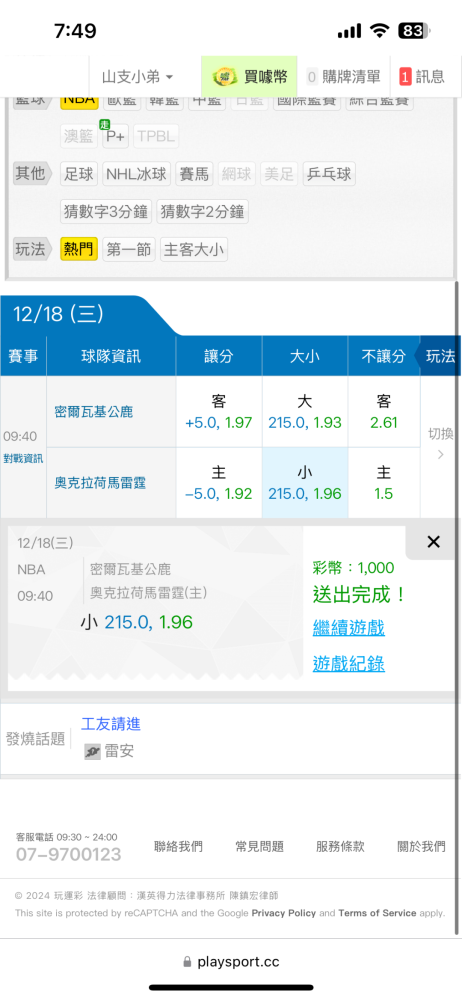Image resolution: width=462 pixels, height=1000 pixels.
Task: Select the 熱門 play filter
Action: click(x=79, y=249)
